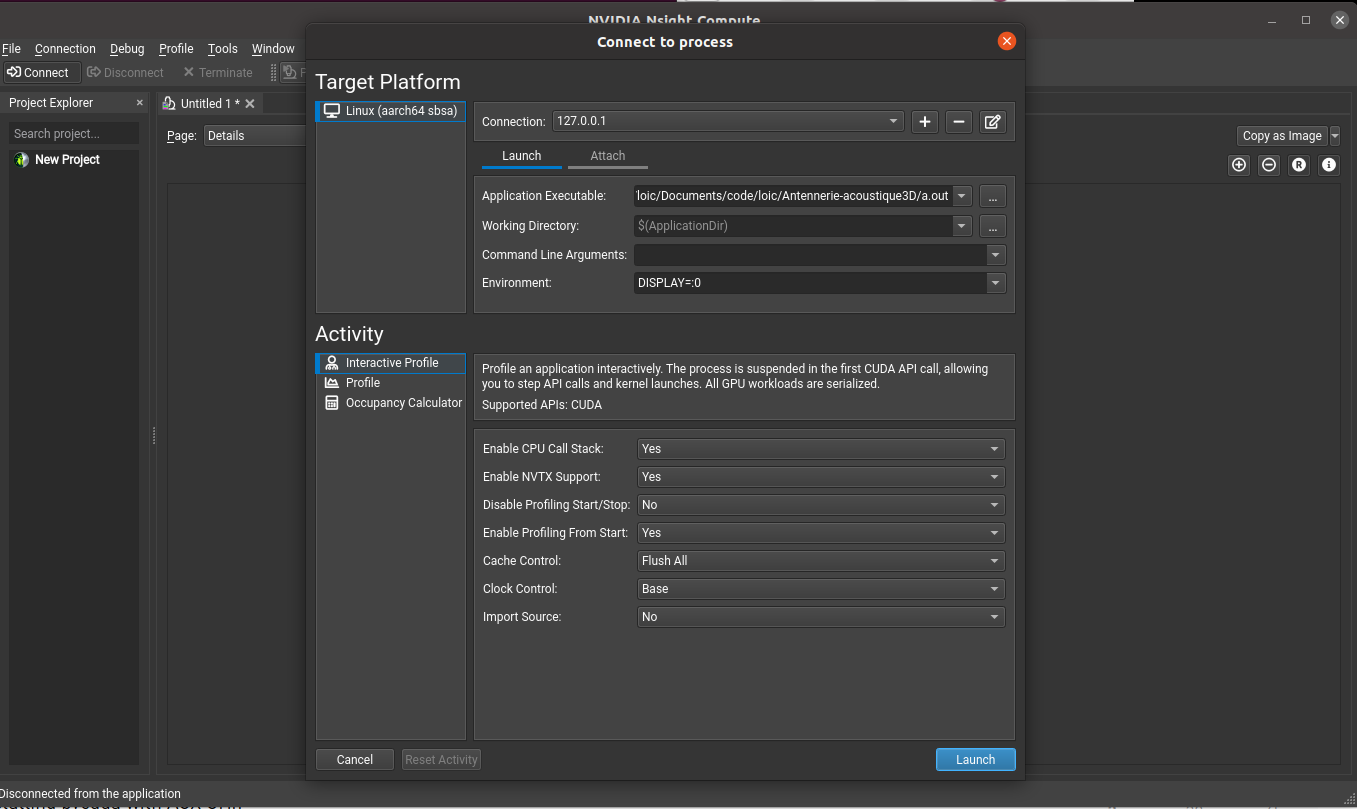The width and height of the screenshot is (1357, 809).
Task: Open the Import Source dropdown
Action: 821,617
